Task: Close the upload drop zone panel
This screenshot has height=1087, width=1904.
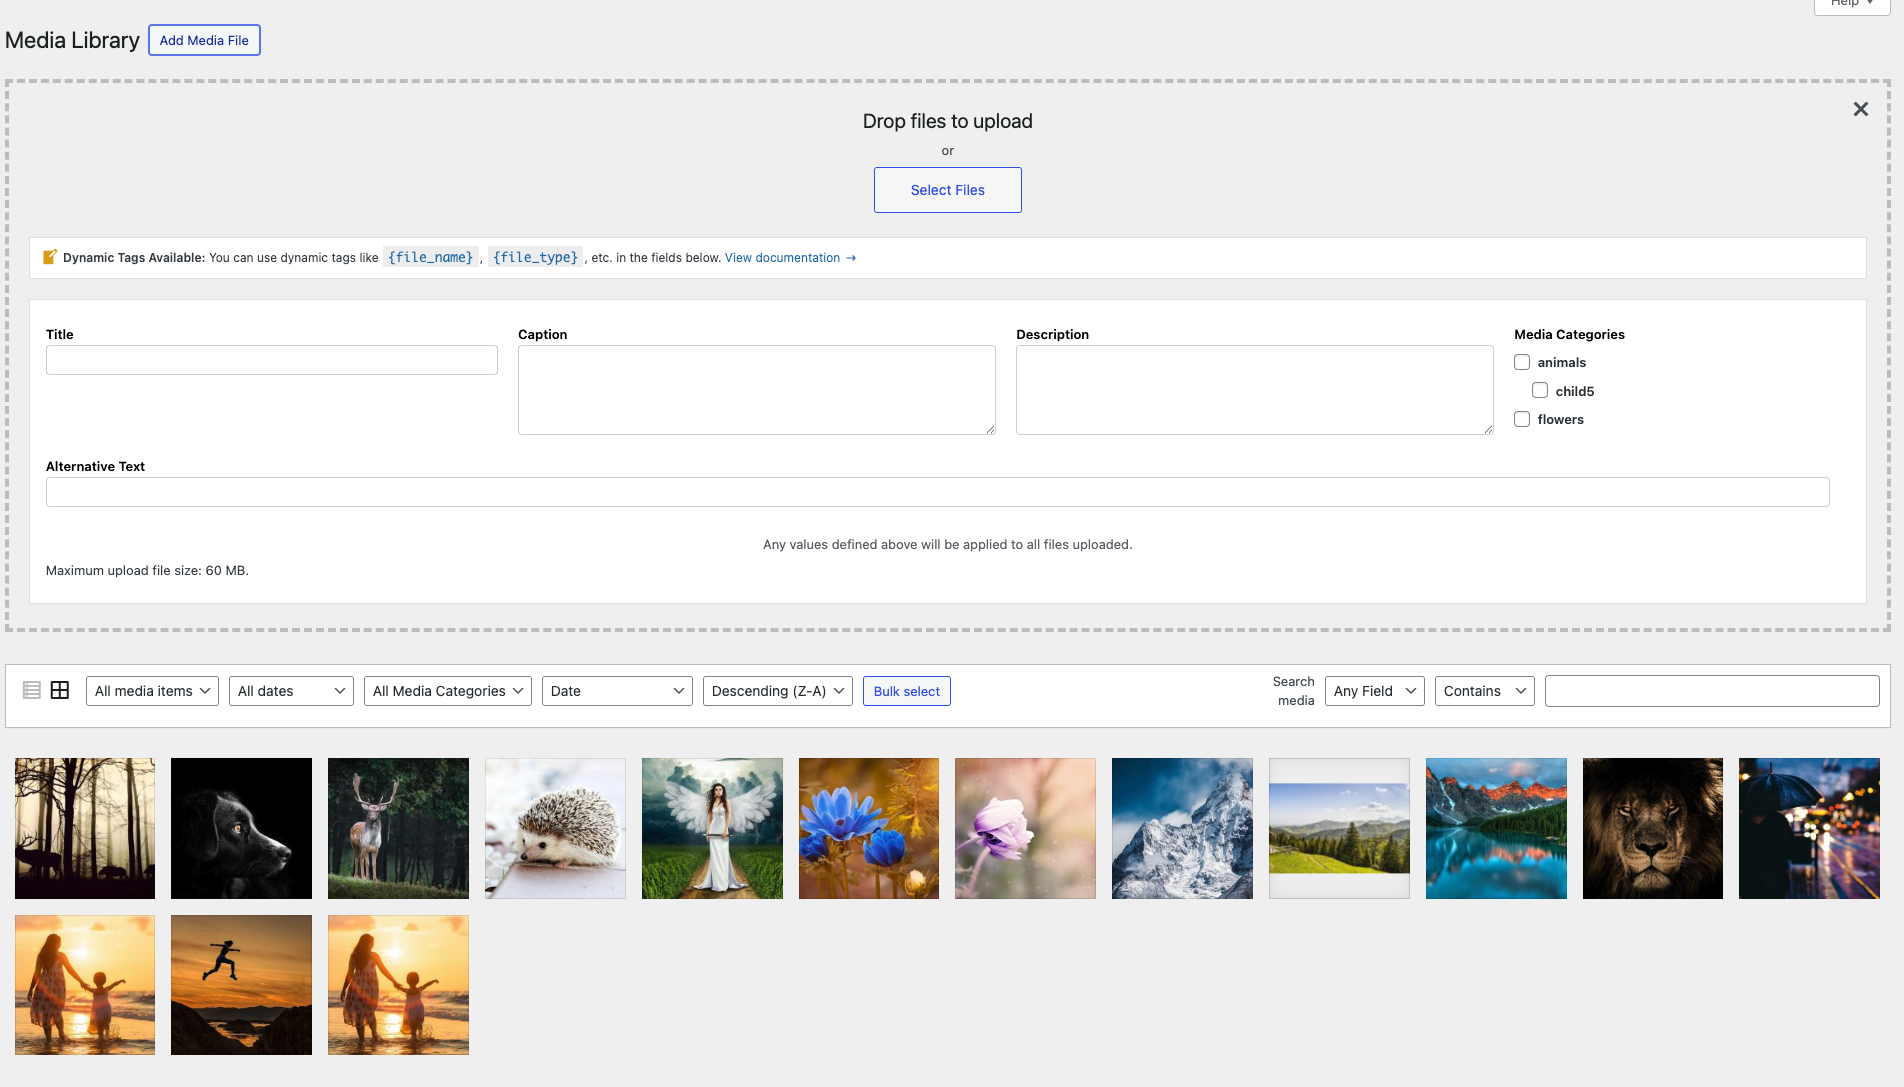Action: pos(1860,109)
